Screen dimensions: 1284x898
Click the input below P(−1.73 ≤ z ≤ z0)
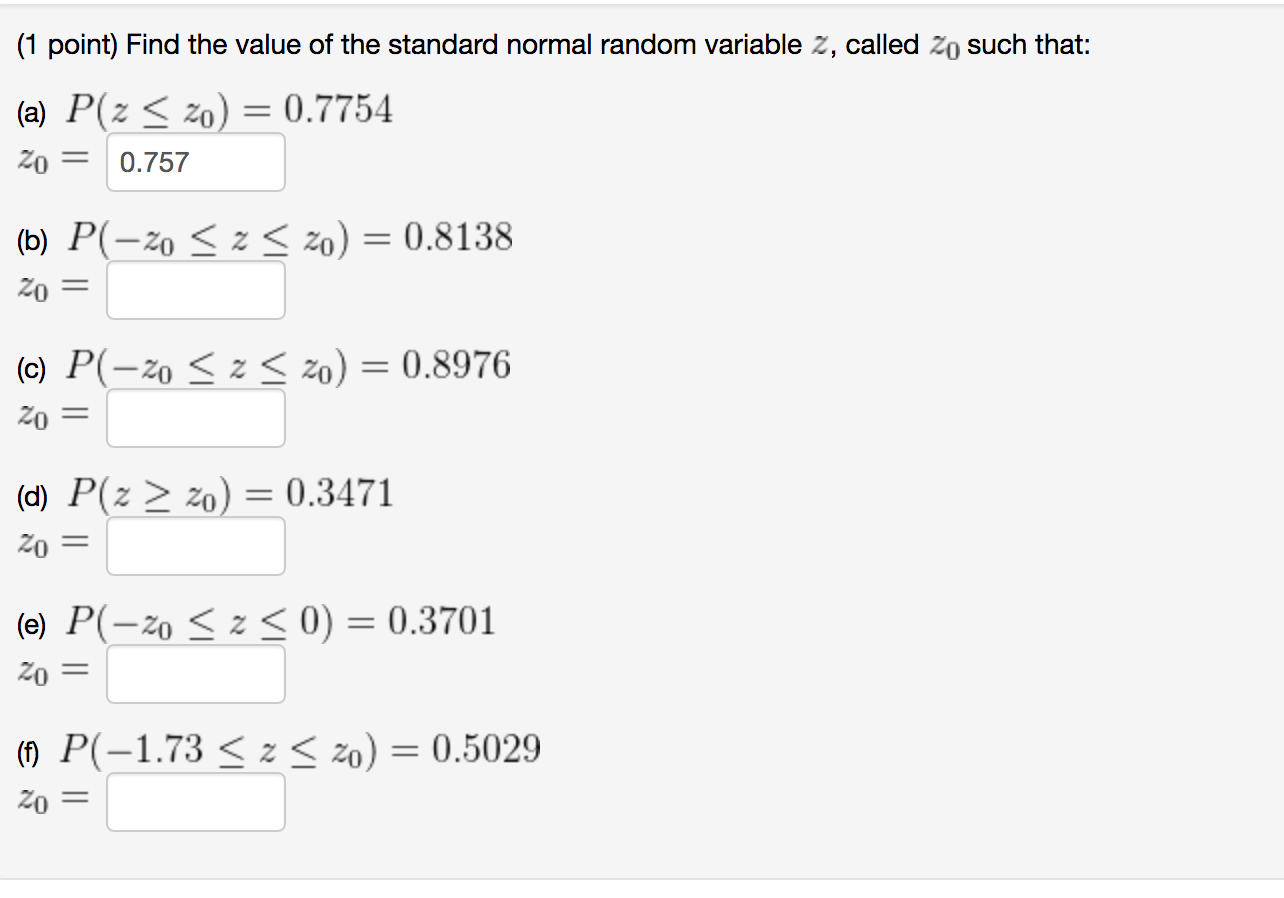[194, 801]
